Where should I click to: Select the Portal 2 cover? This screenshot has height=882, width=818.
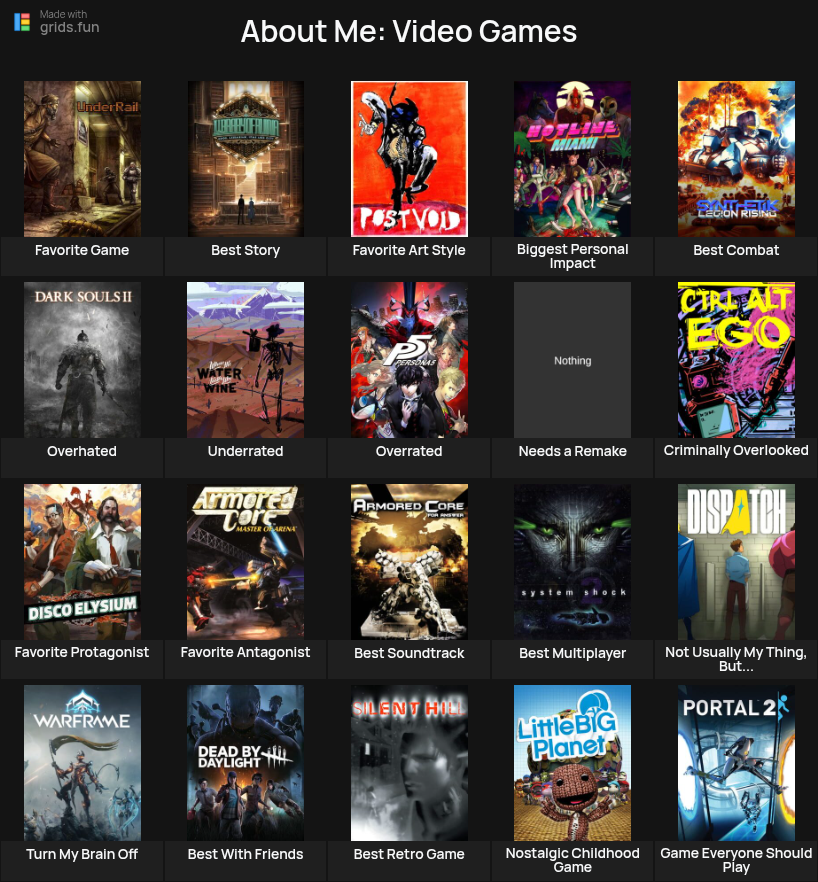tap(736, 763)
